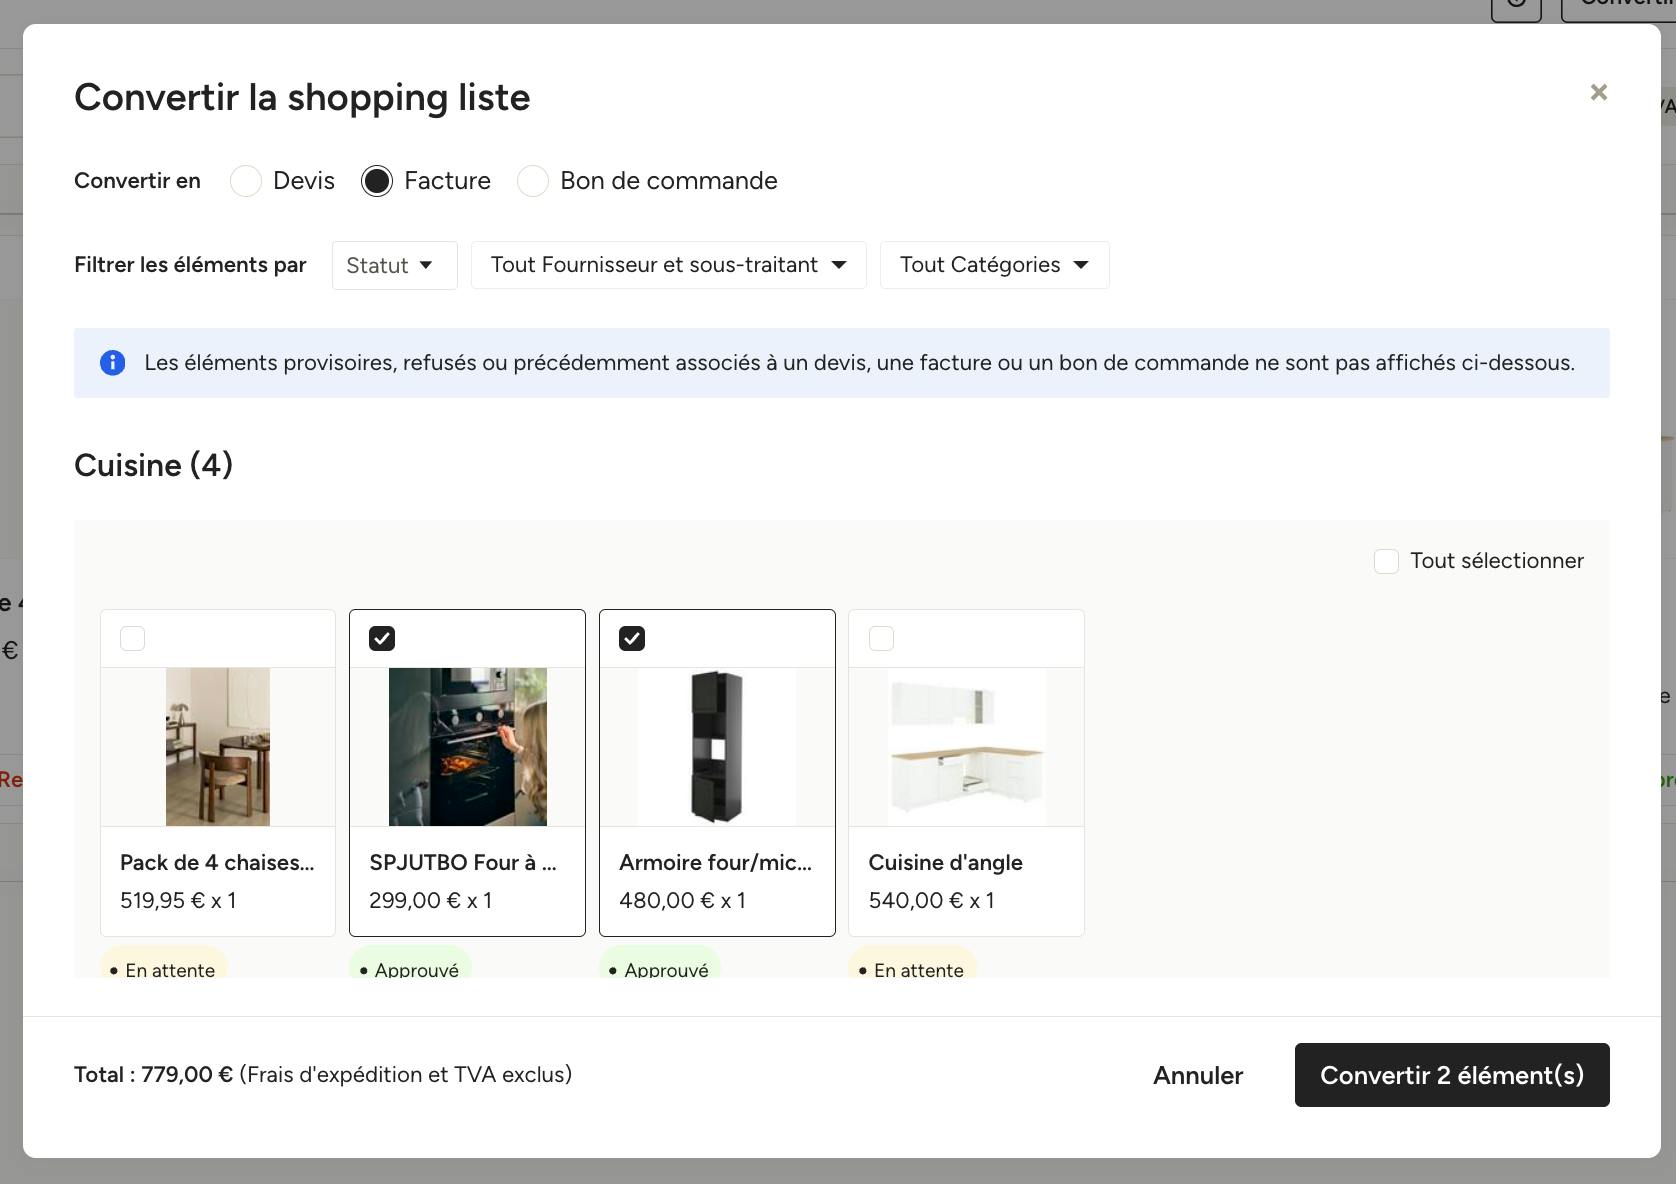Image resolution: width=1676 pixels, height=1184 pixels.
Task: Click the black Armoire four product image
Action: [x=717, y=747]
